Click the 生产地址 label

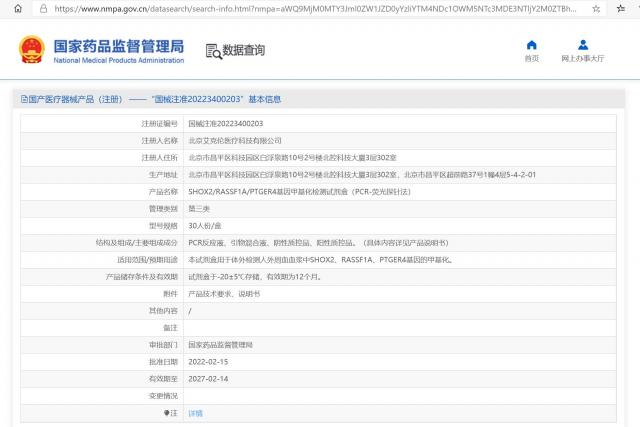[163, 175]
